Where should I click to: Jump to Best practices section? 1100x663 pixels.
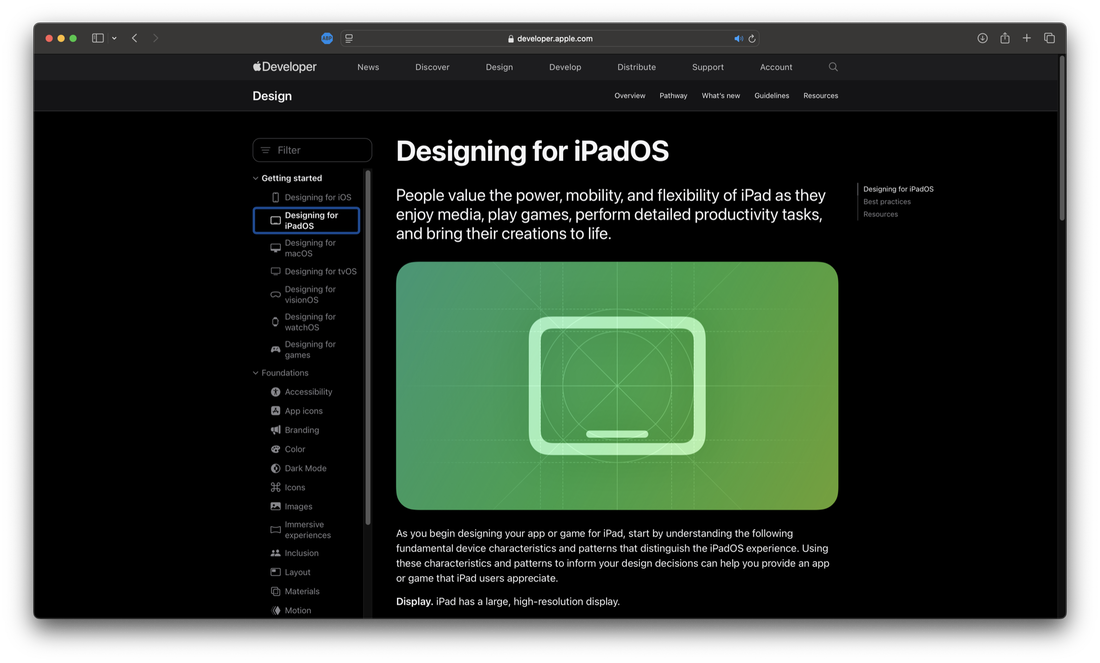click(x=887, y=201)
